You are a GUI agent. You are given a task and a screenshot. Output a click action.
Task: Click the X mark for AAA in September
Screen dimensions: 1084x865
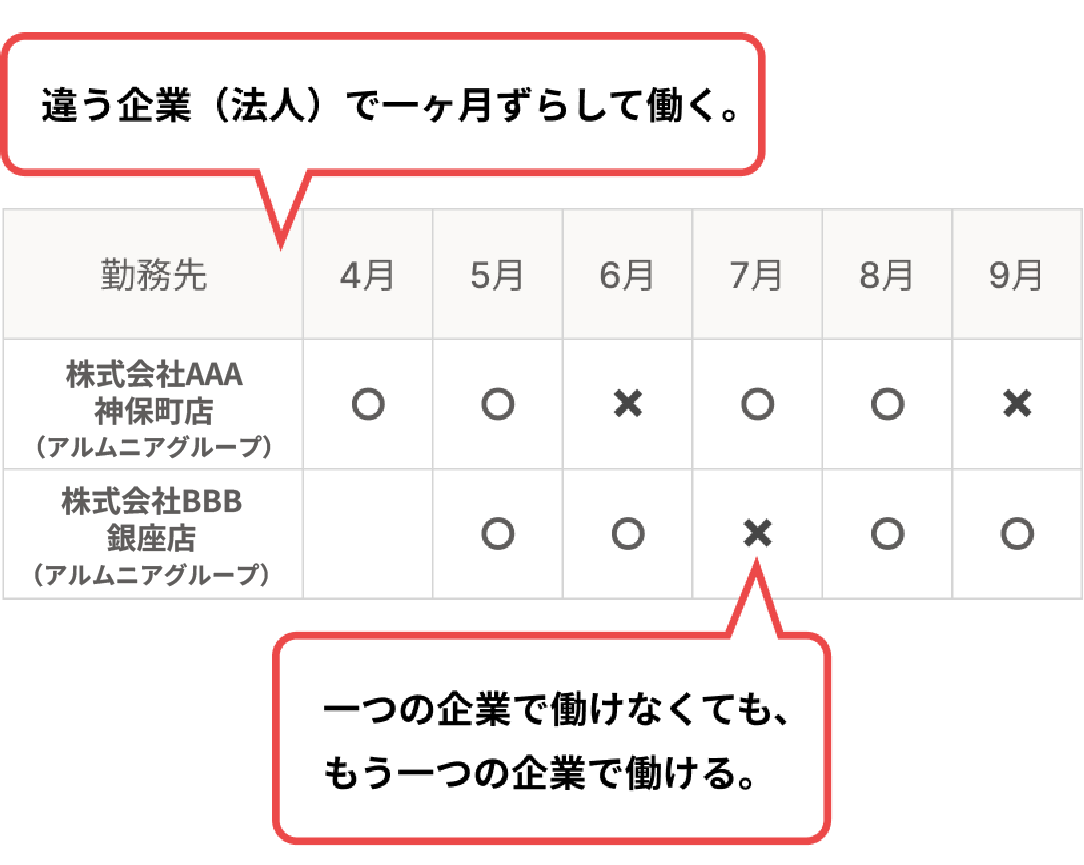(x=1017, y=404)
